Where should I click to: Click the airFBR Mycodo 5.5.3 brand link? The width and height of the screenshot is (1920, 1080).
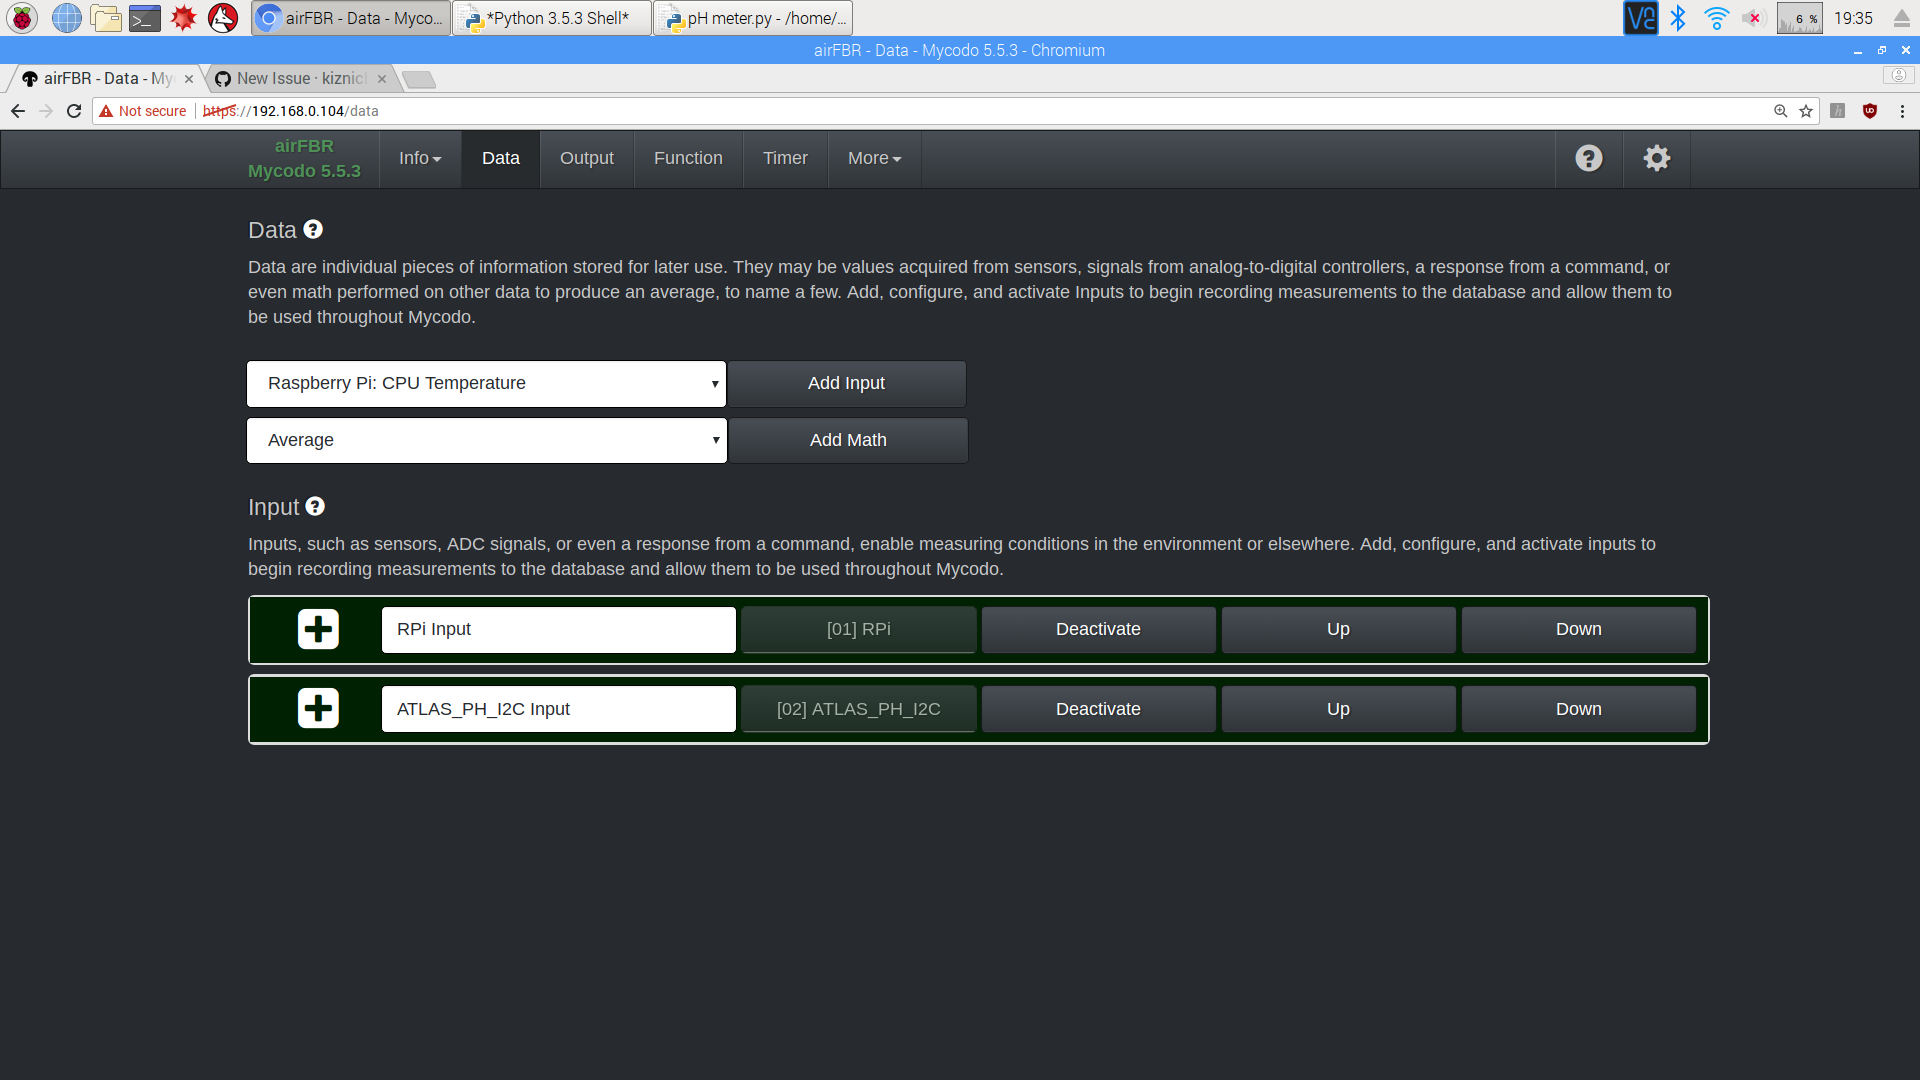click(x=304, y=158)
